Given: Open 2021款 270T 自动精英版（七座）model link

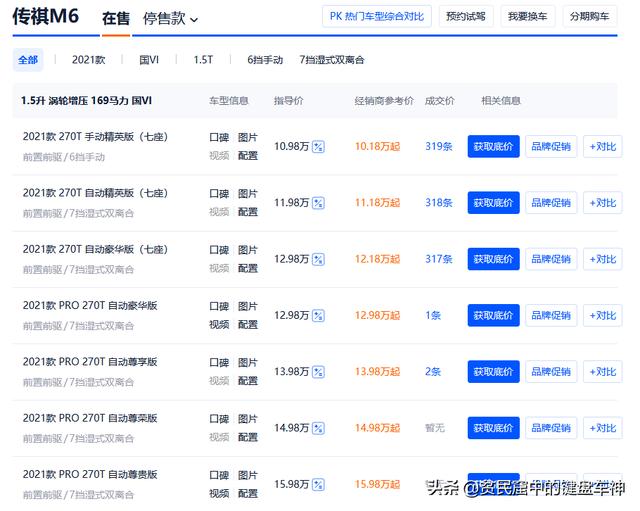Looking at the screenshot, I should [95, 193].
